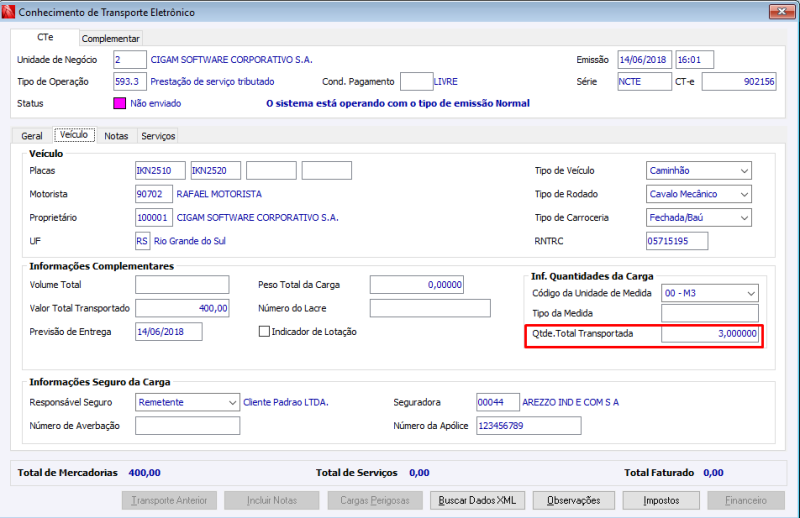This screenshot has width=800, height=518.
Task: Click the fourth empty Placas field
Action: (x=327, y=170)
